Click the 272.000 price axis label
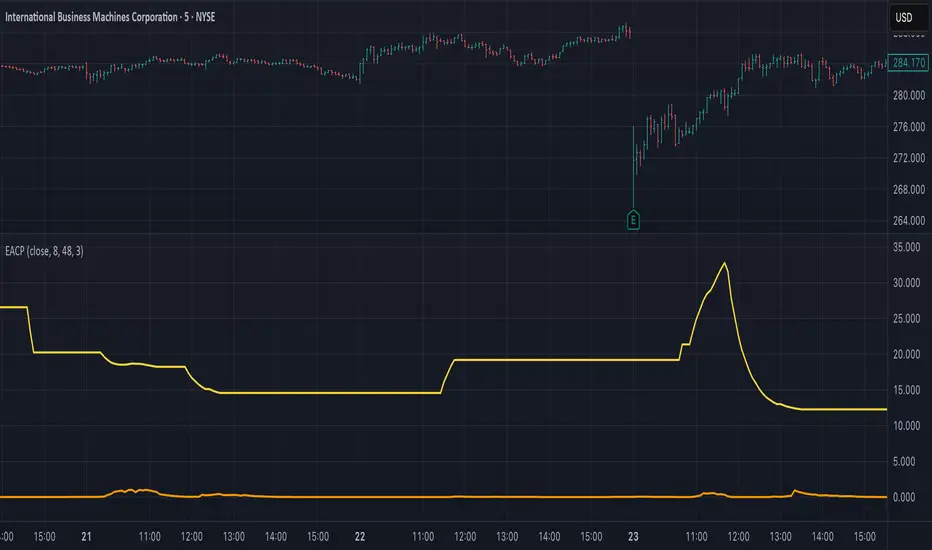Viewport: 932px width, 550px height. tap(909, 158)
